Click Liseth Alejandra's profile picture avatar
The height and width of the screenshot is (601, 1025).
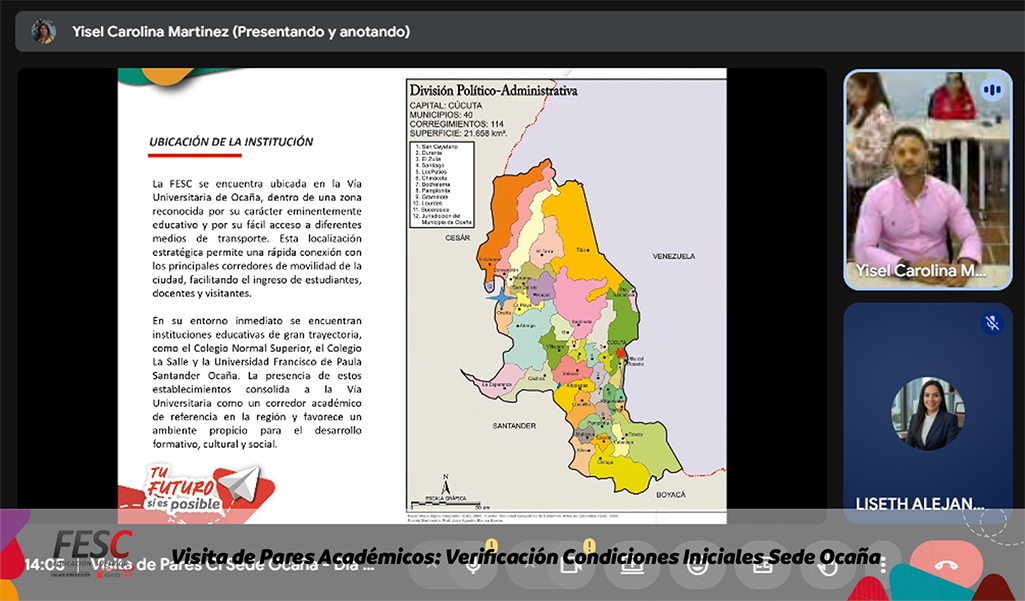[927, 413]
